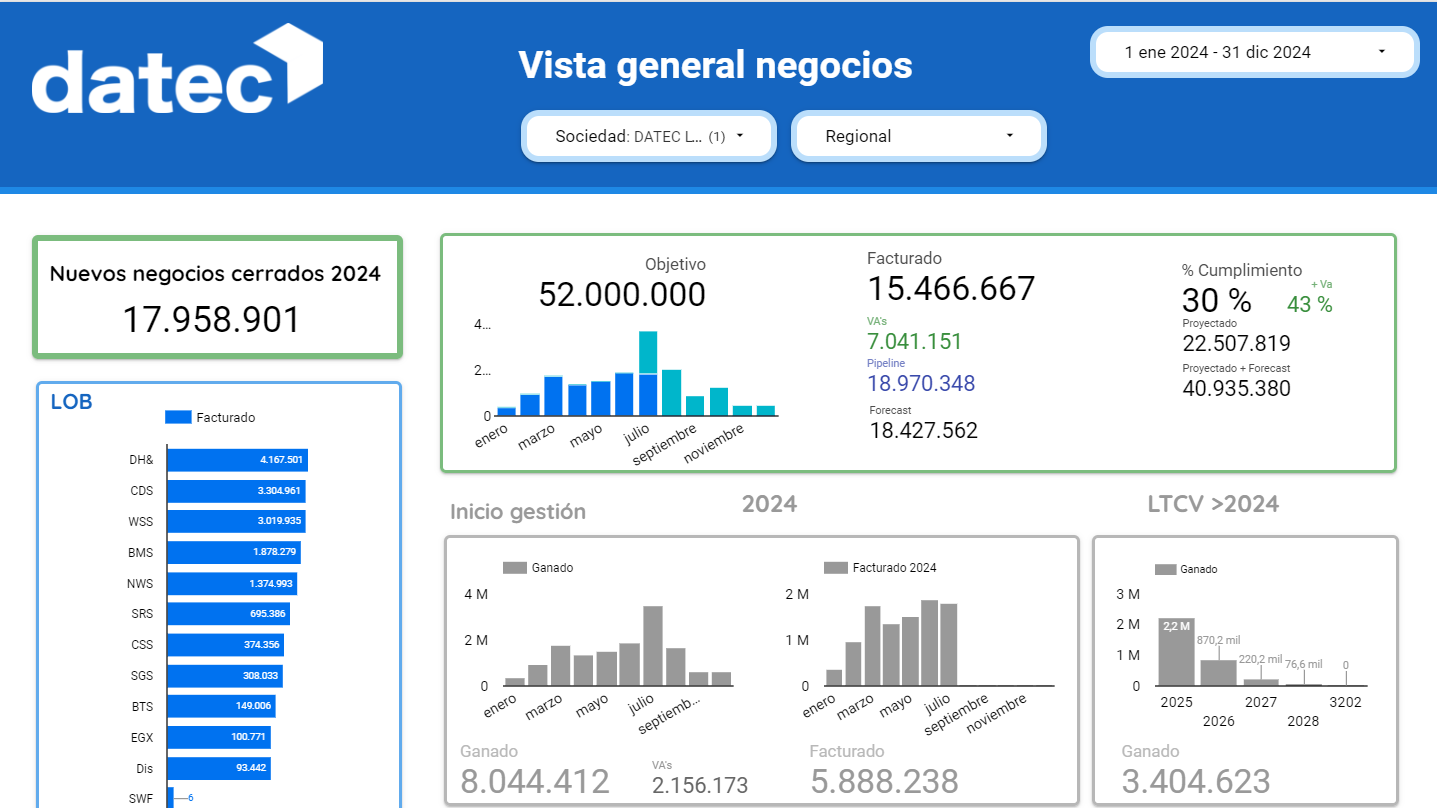
Task: Click the NWS bar showing 1.374.993
Action: (232, 583)
